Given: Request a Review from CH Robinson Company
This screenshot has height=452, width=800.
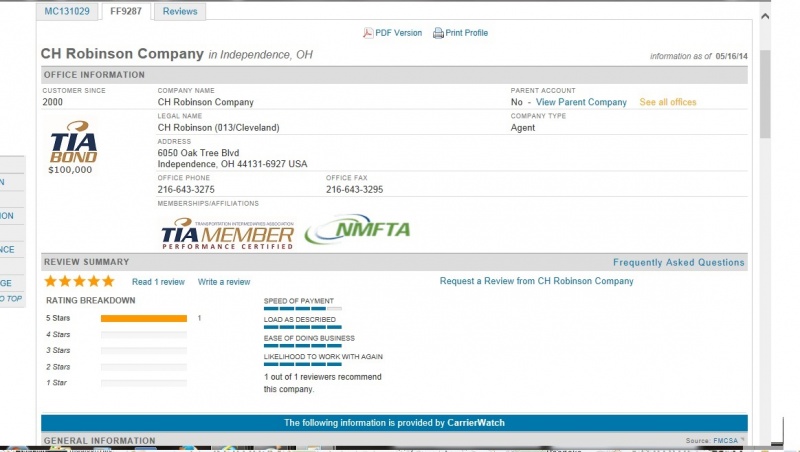Looking at the screenshot, I should (x=536, y=281).
